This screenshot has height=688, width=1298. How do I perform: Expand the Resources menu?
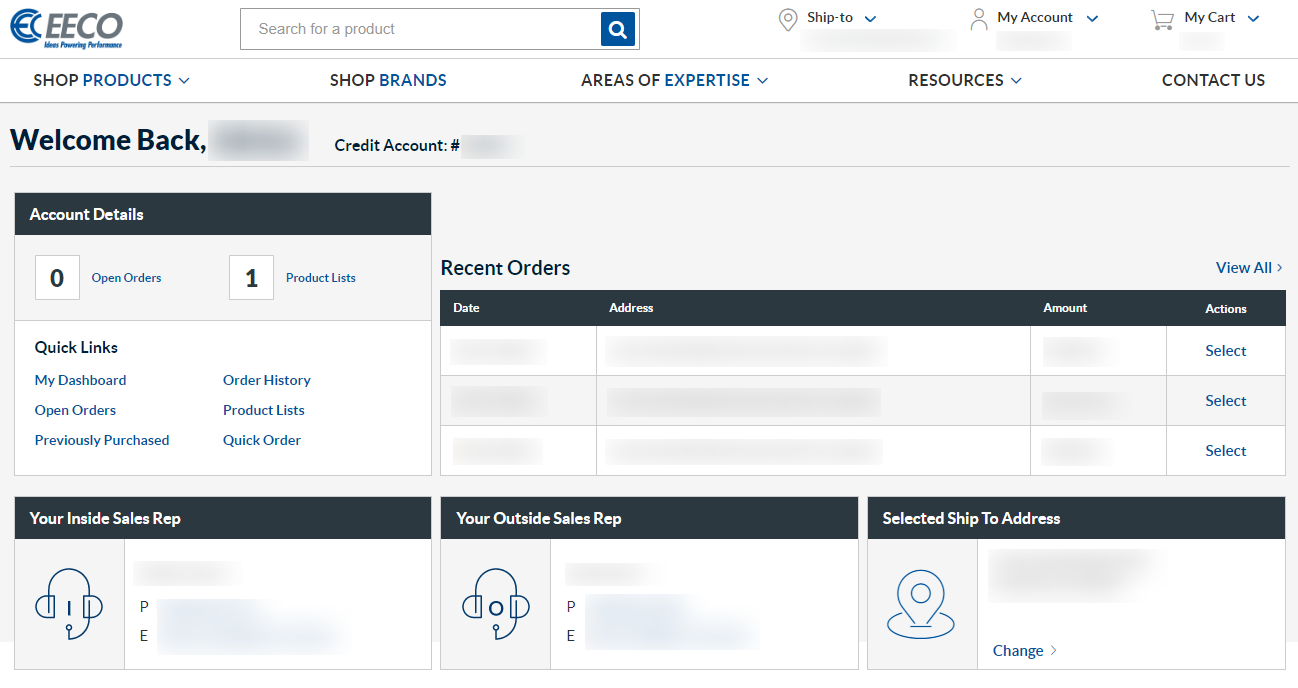pyautogui.click(x=965, y=80)
